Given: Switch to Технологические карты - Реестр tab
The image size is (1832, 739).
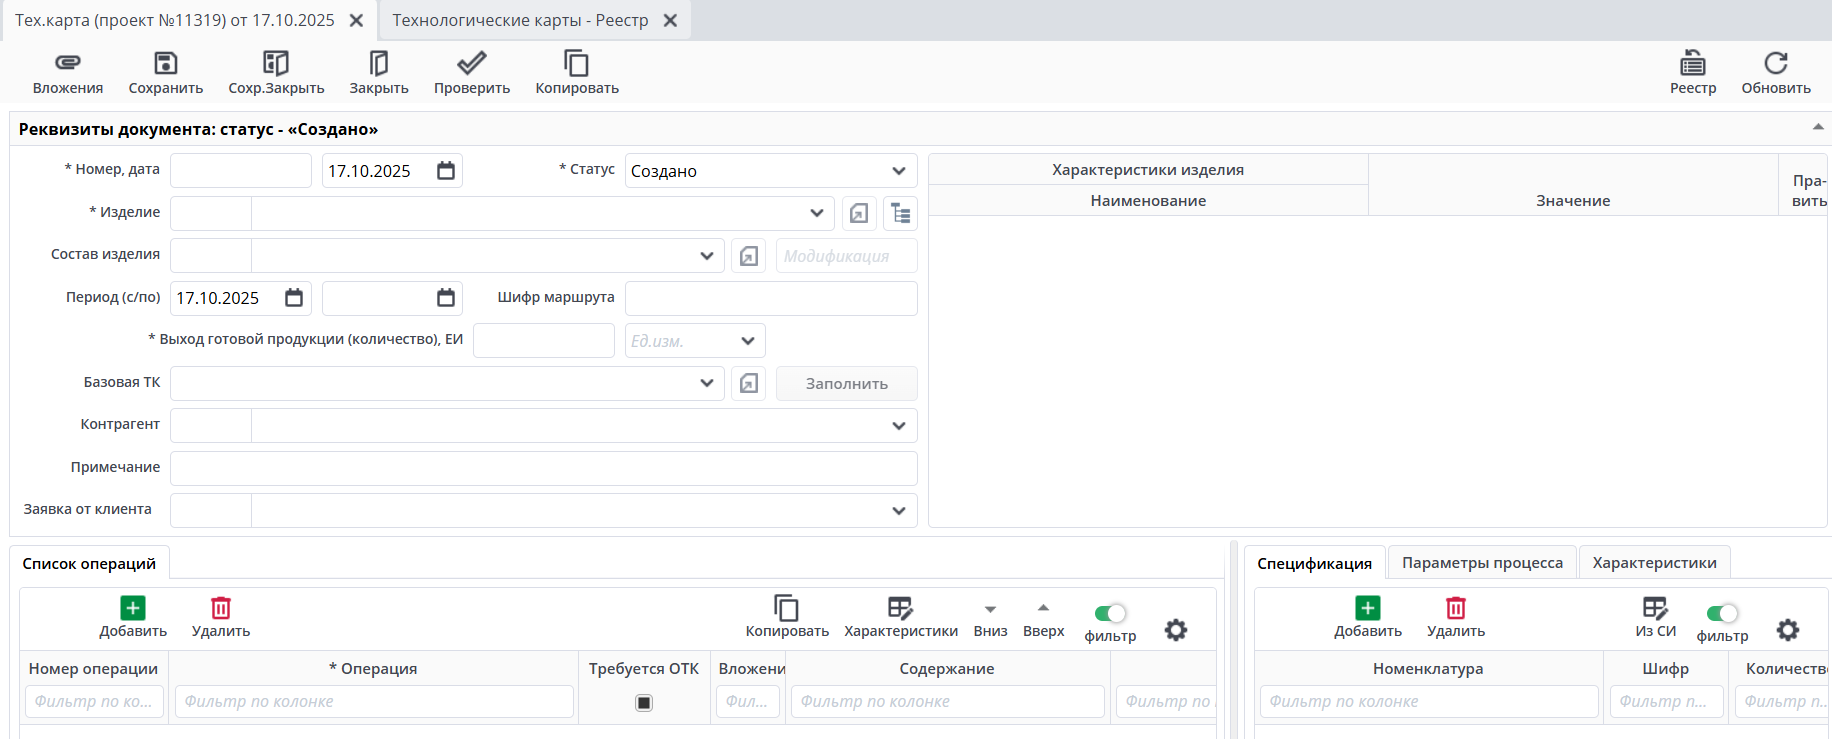Looking at the screenshot, I should (x=520, y=20).
